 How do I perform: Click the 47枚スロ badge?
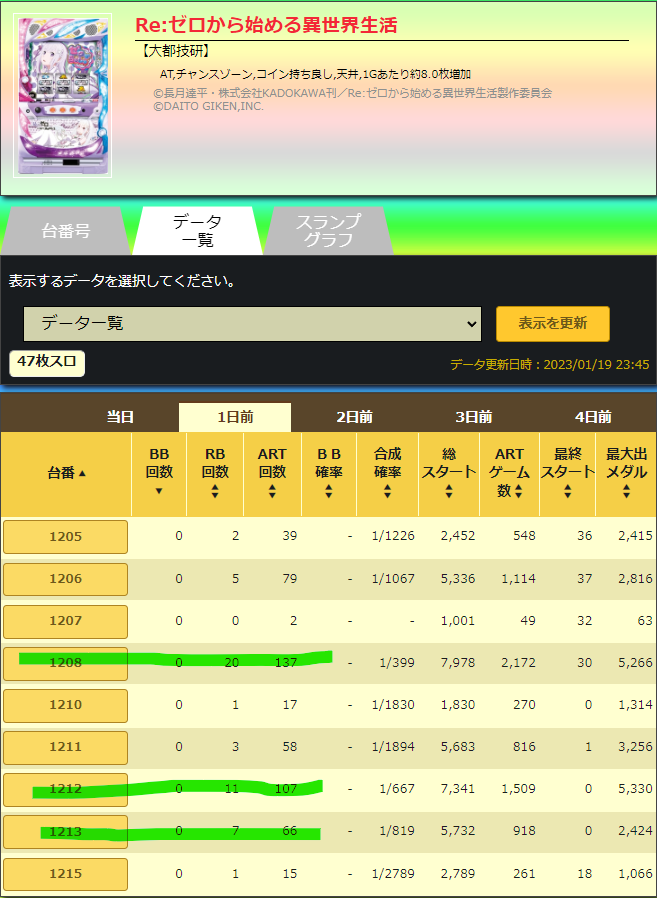pos(47,364)
